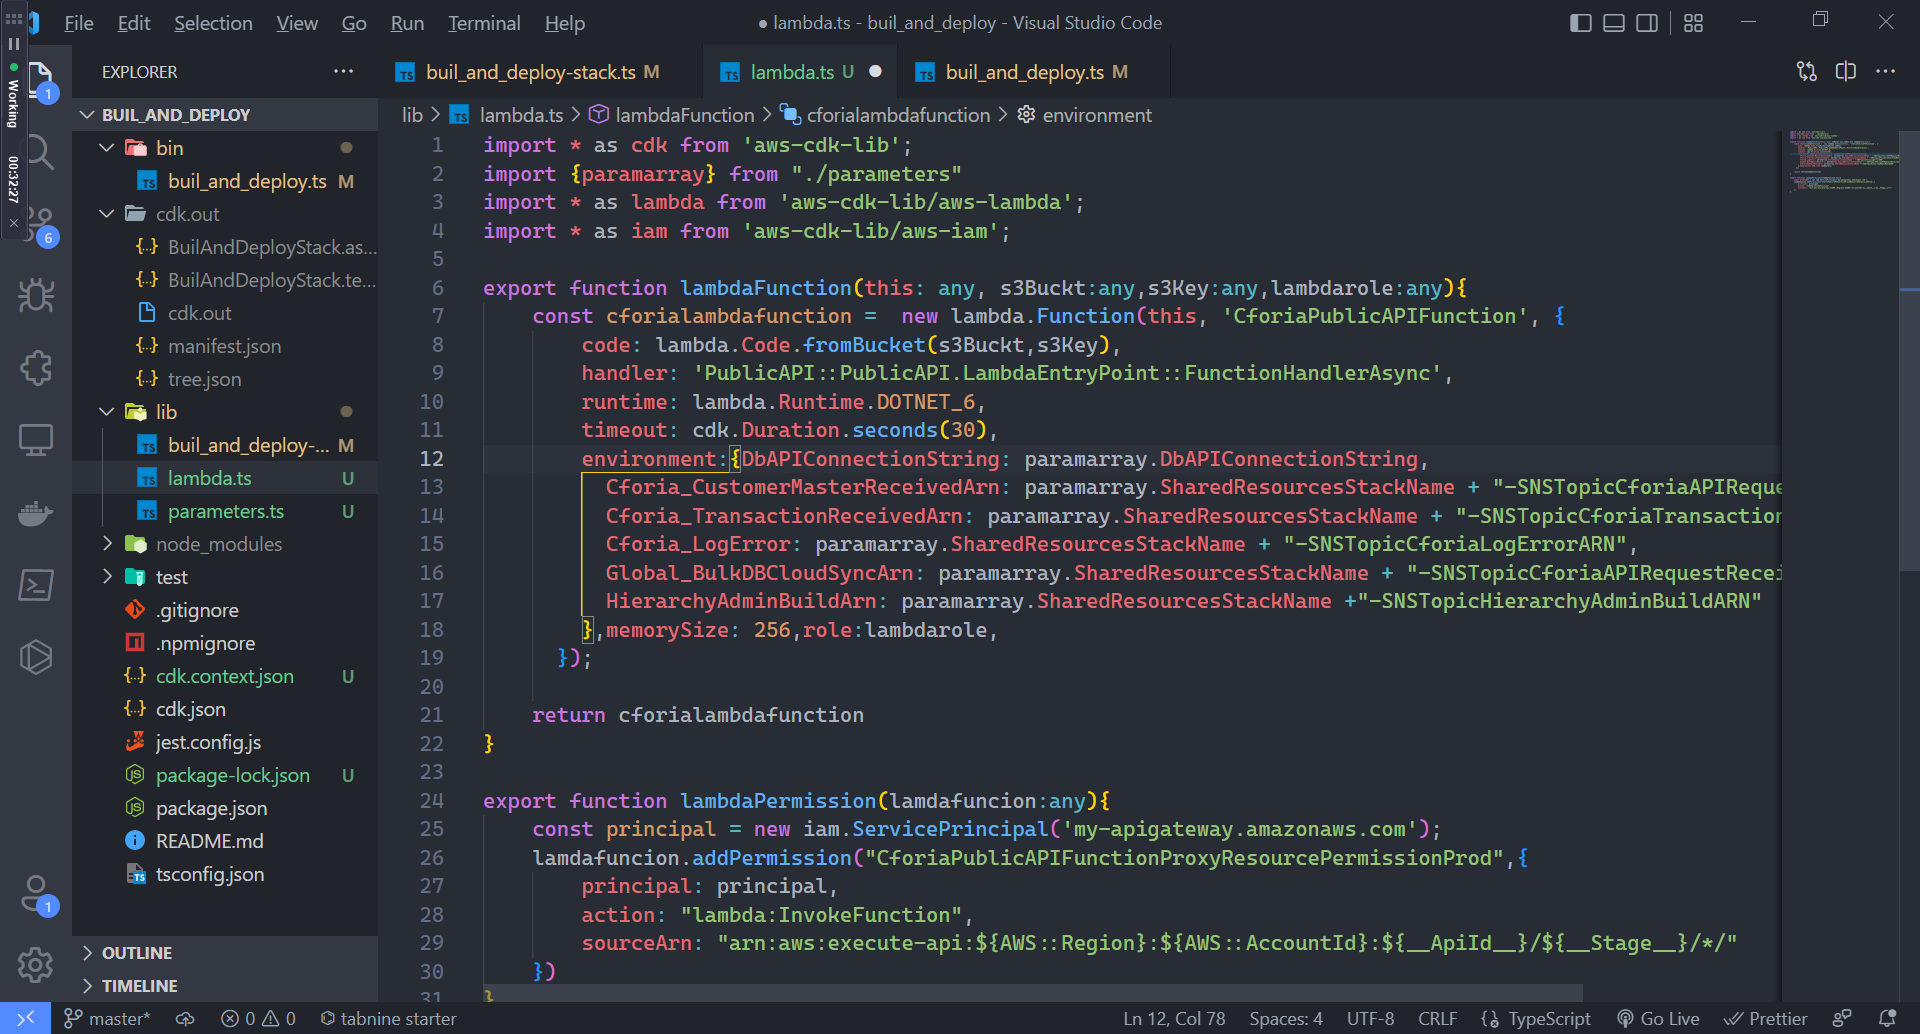Open the Extensions view
1920x1034 pixels.
point(36,368)
